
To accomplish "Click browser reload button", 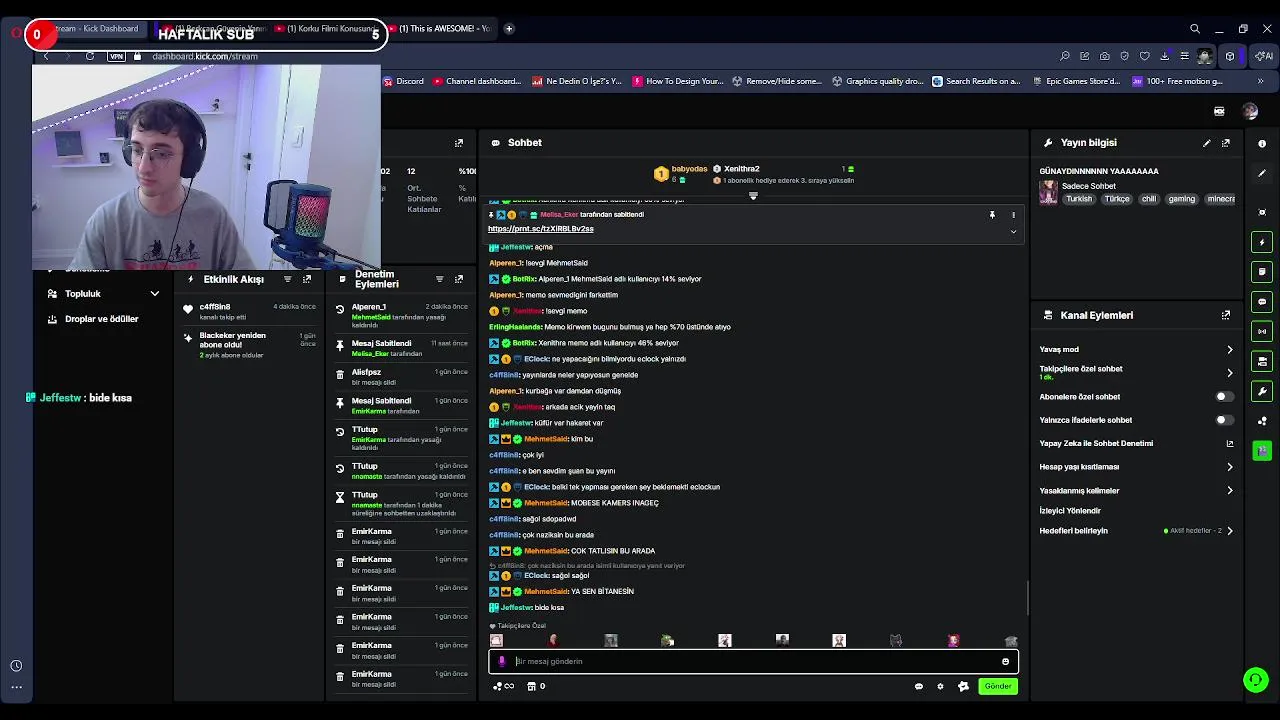I will coord(90,56).
